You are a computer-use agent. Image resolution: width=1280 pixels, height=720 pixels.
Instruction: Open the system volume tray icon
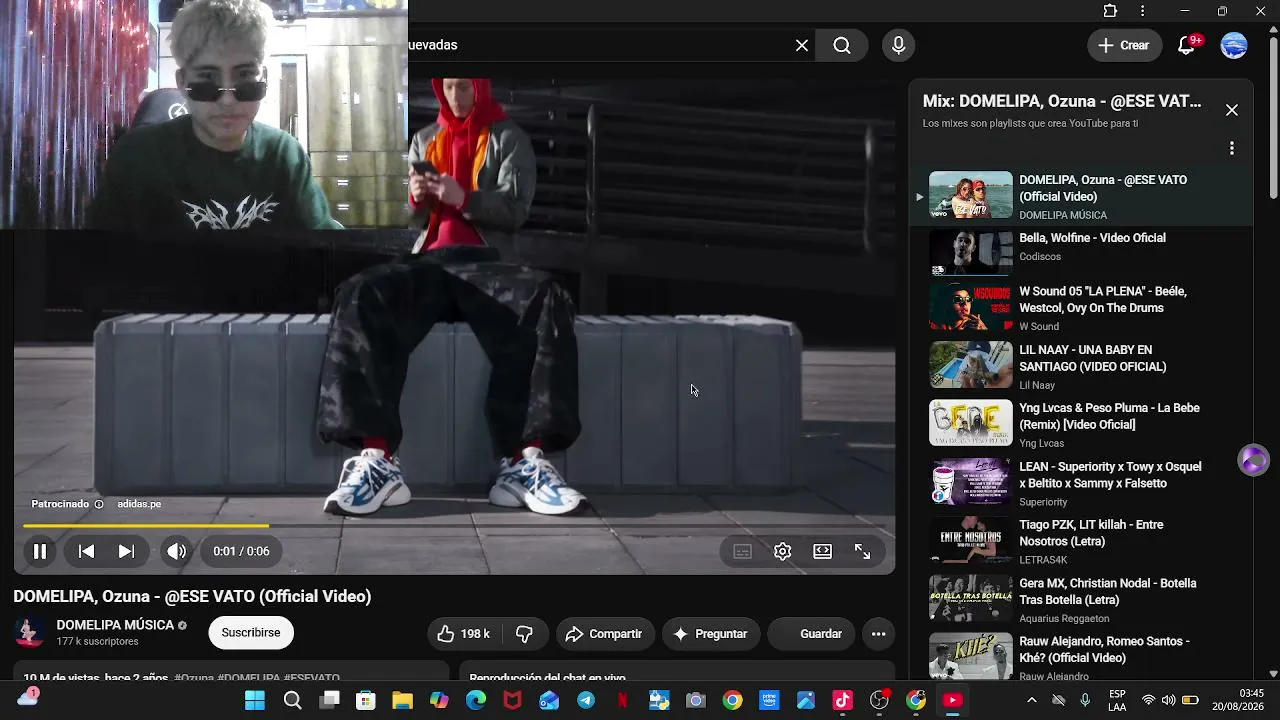(1169, 700)
